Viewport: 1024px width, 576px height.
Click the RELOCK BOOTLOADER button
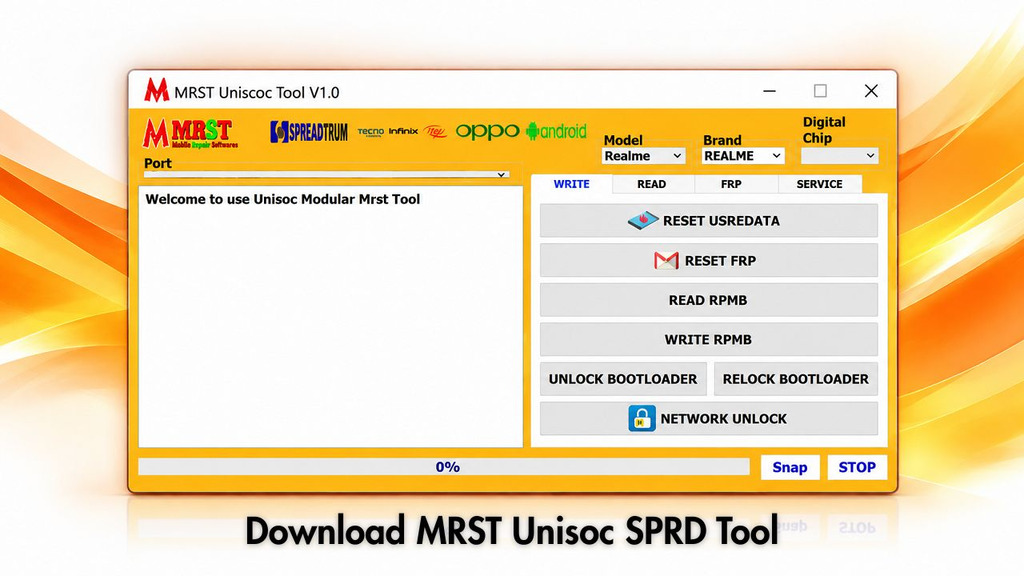click(795, 379)
